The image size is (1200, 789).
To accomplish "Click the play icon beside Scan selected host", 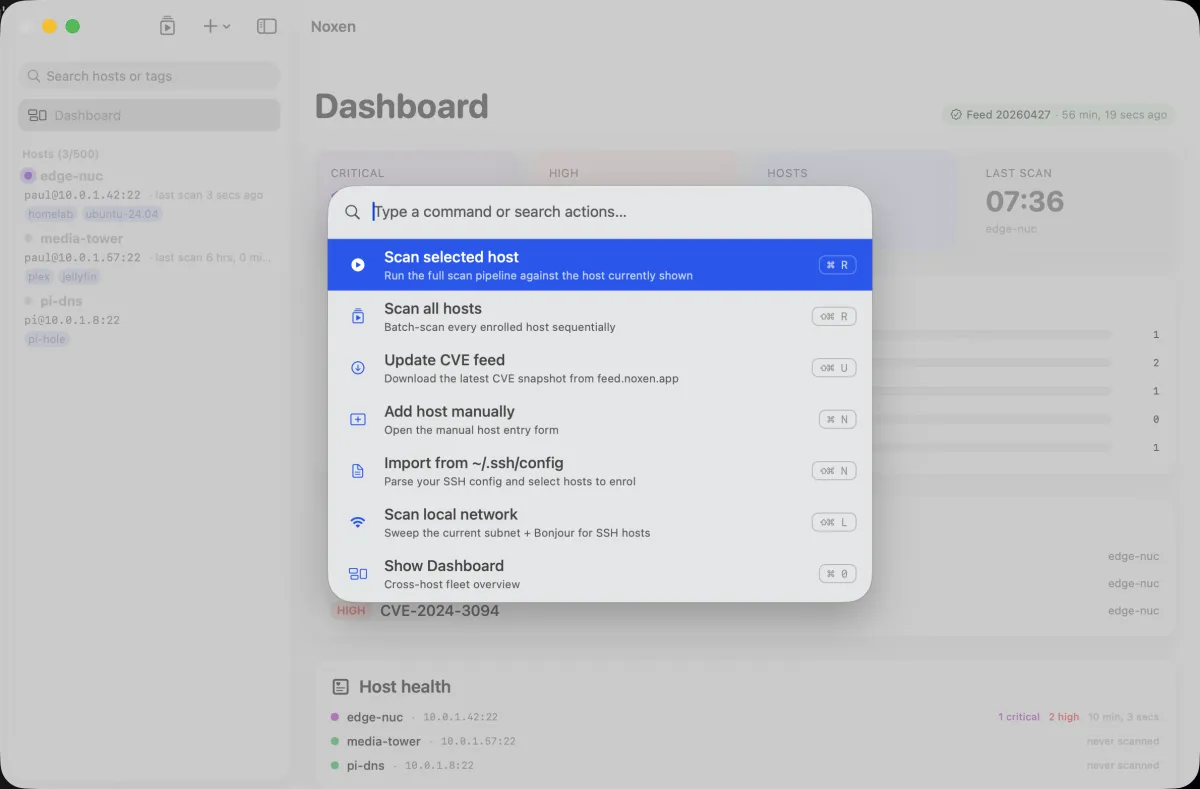I will [x=357, y=264].
